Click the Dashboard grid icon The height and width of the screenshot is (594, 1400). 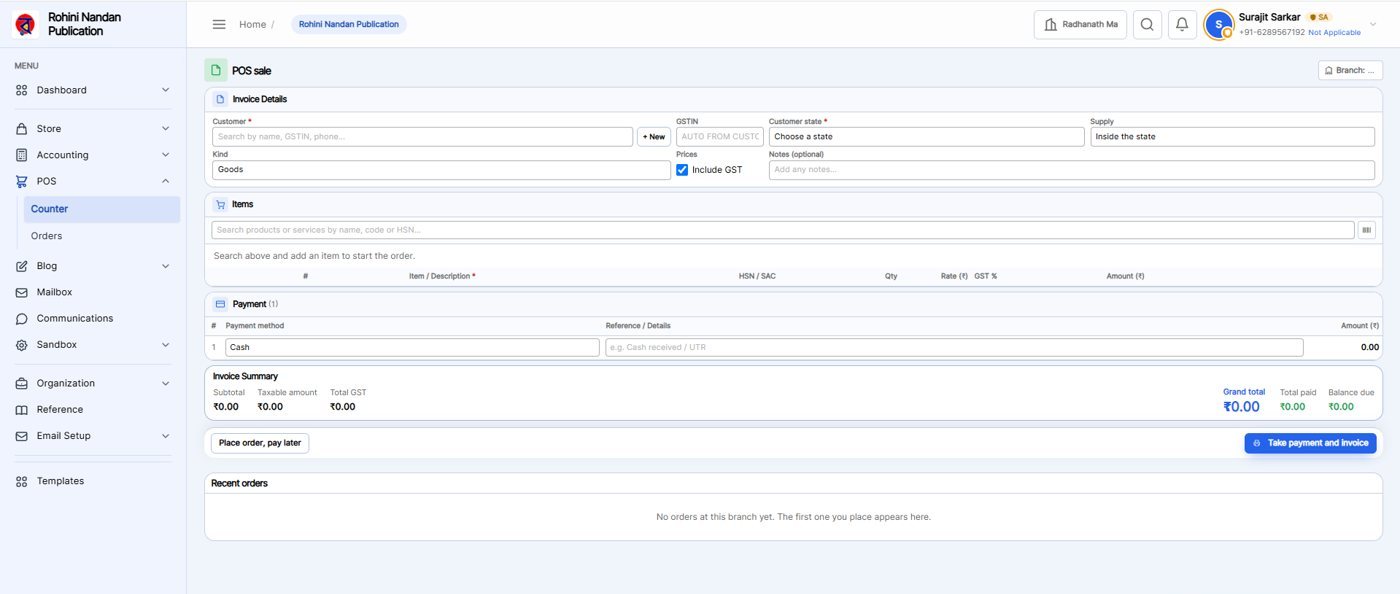tap(22, 90)
